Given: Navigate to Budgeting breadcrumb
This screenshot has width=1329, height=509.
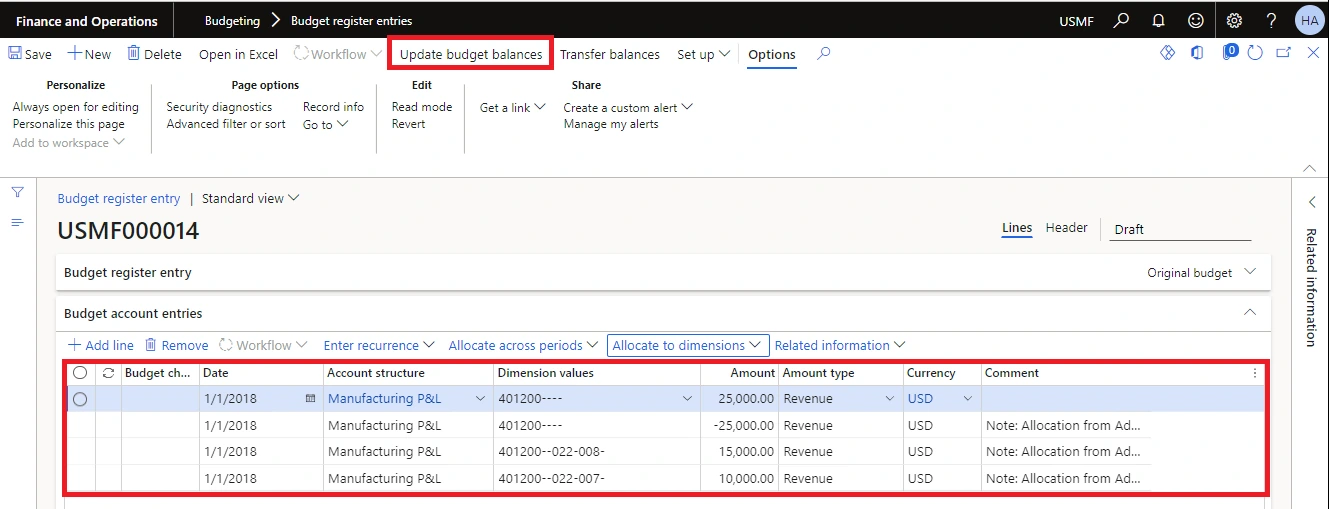Looking at the screenshot, I should [232, 20].
